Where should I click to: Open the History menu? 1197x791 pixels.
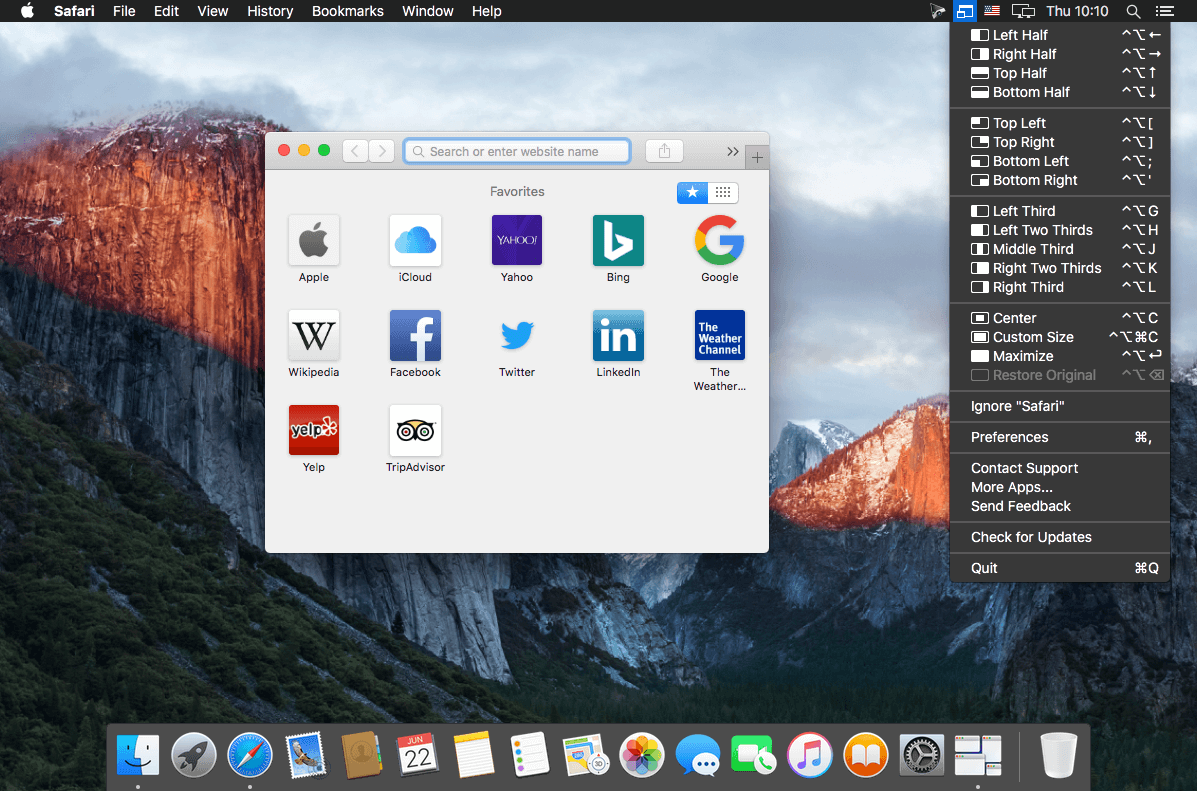(x=270, y=11)
